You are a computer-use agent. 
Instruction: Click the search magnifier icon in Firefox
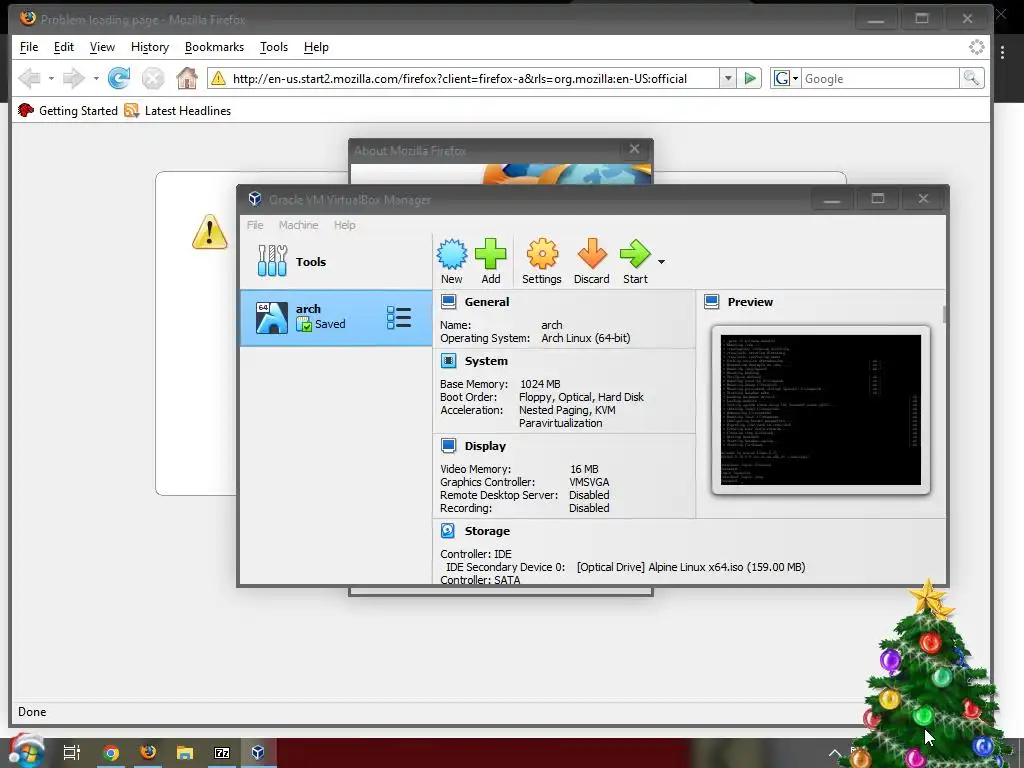click(x=971, y=78)
